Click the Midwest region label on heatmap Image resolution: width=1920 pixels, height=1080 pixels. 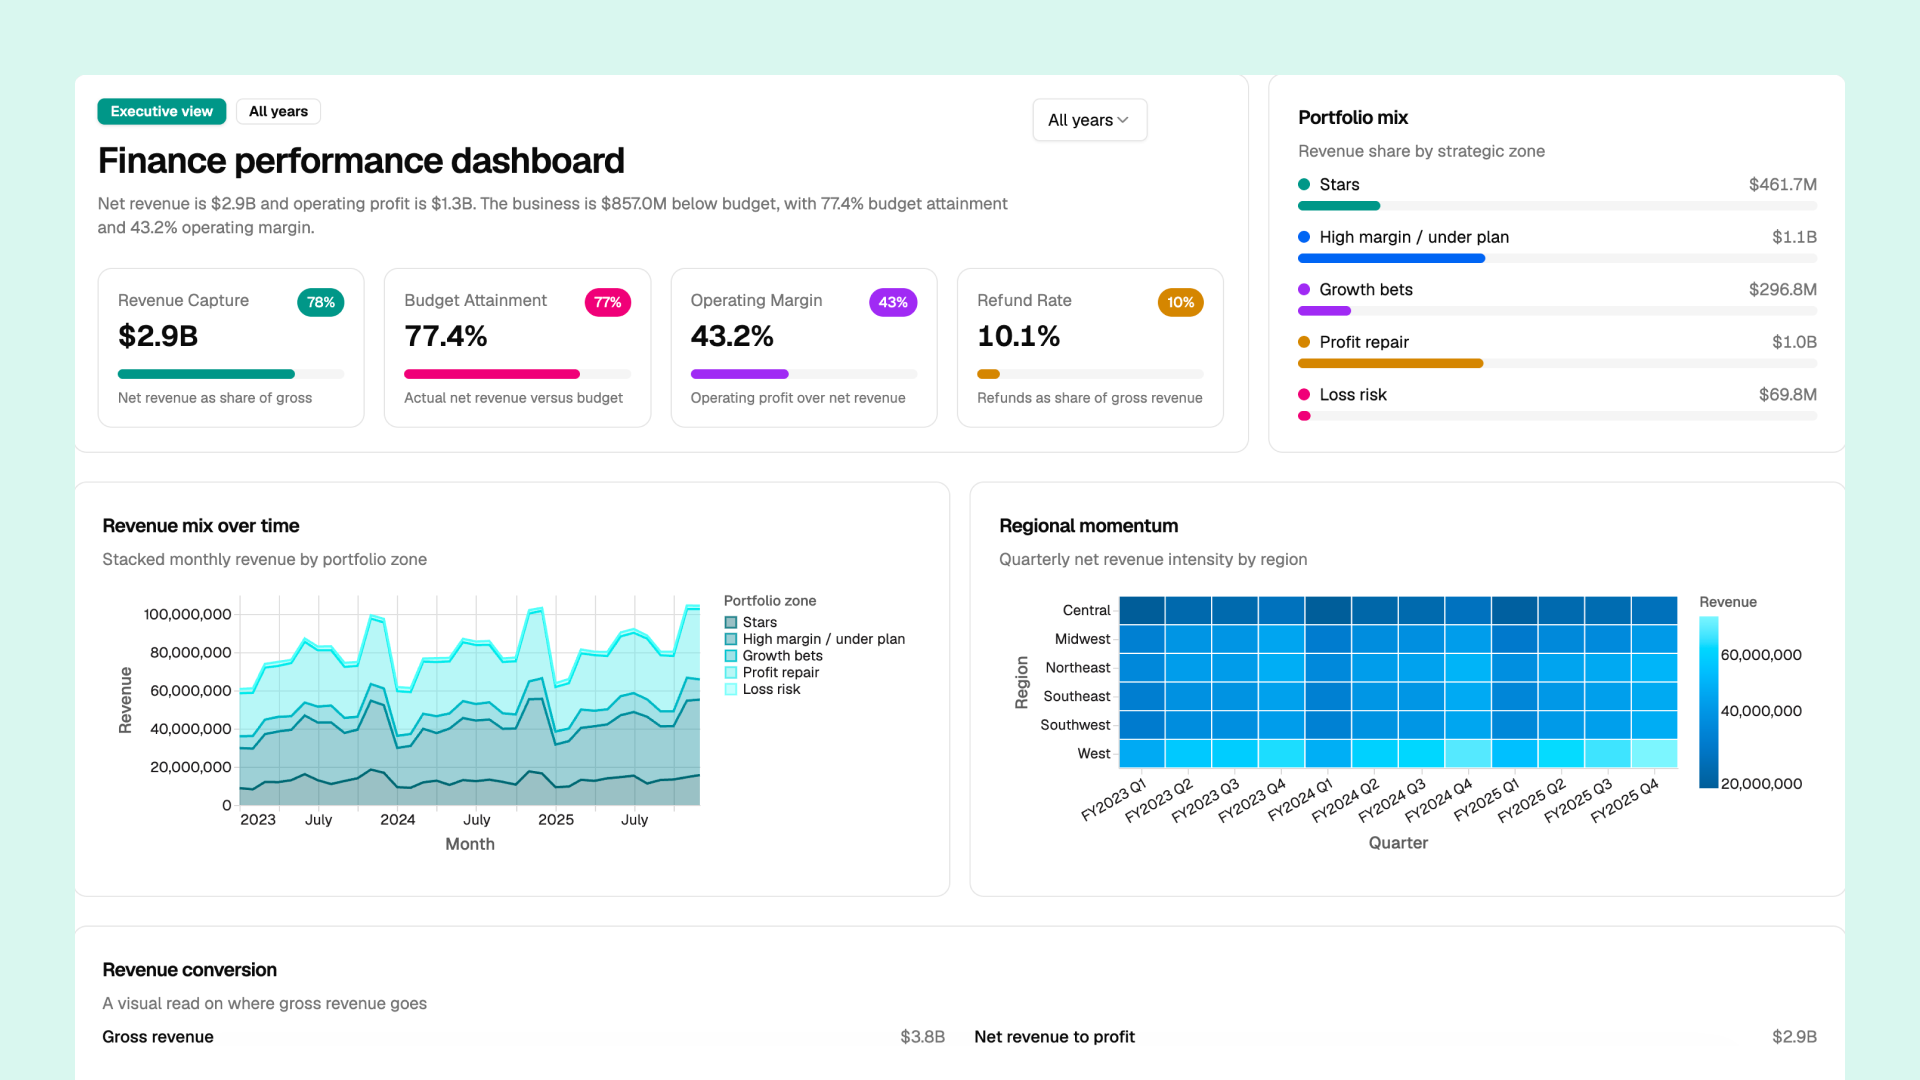point(1082,639)
